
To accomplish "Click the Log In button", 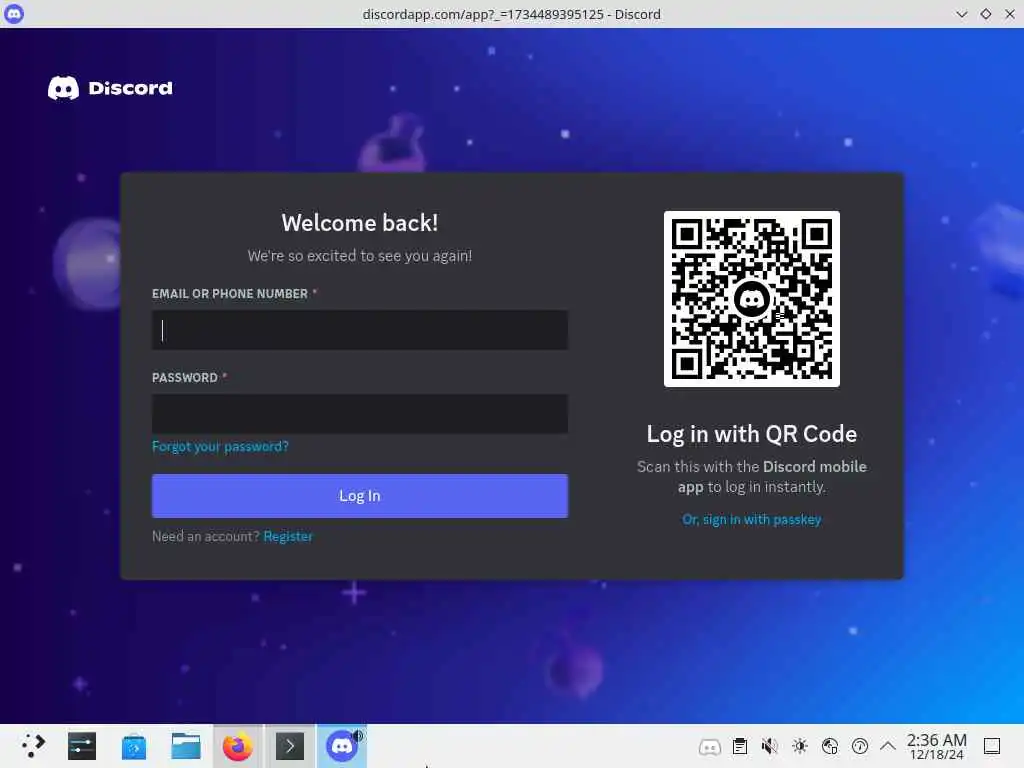I will click(360, 496).
